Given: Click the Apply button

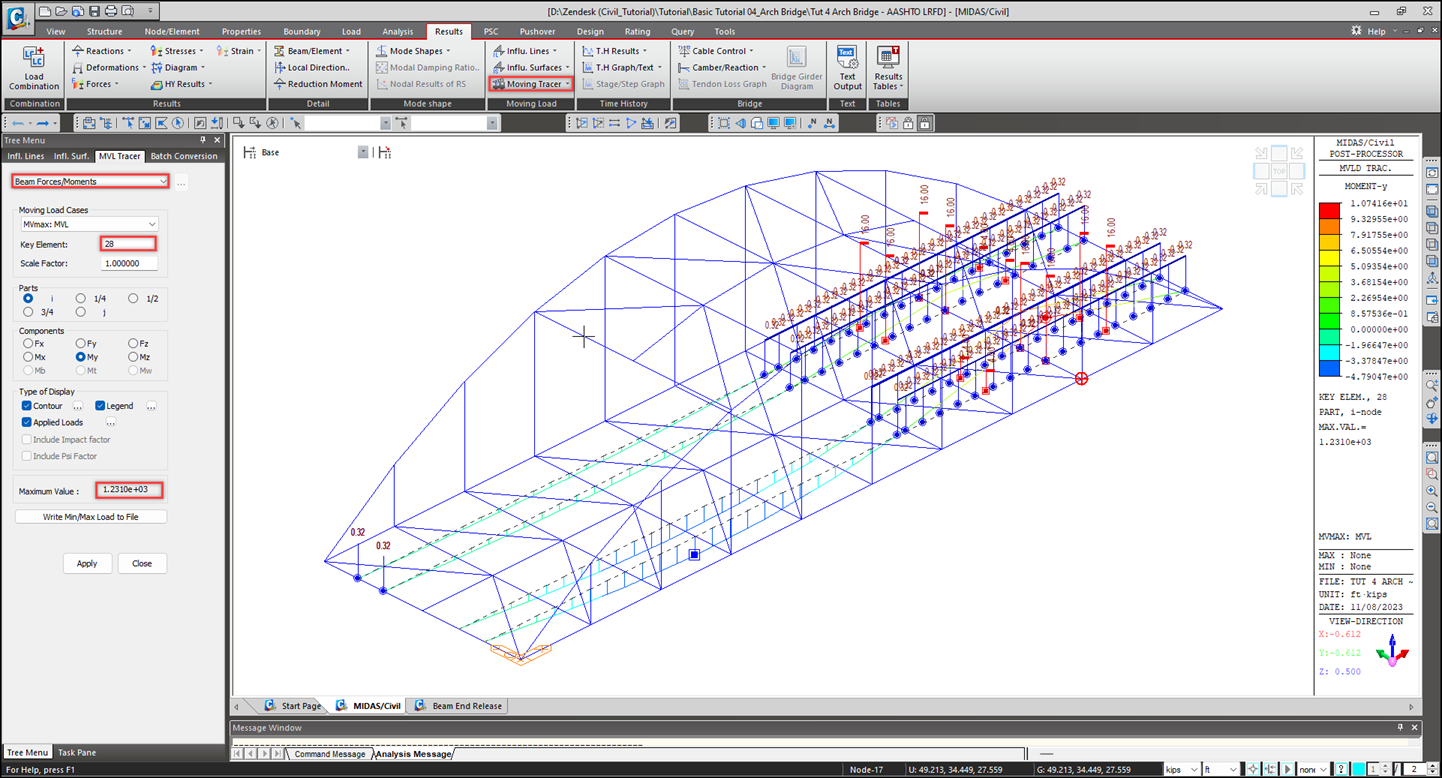Looking at the screenshot, I should [87, 563].
